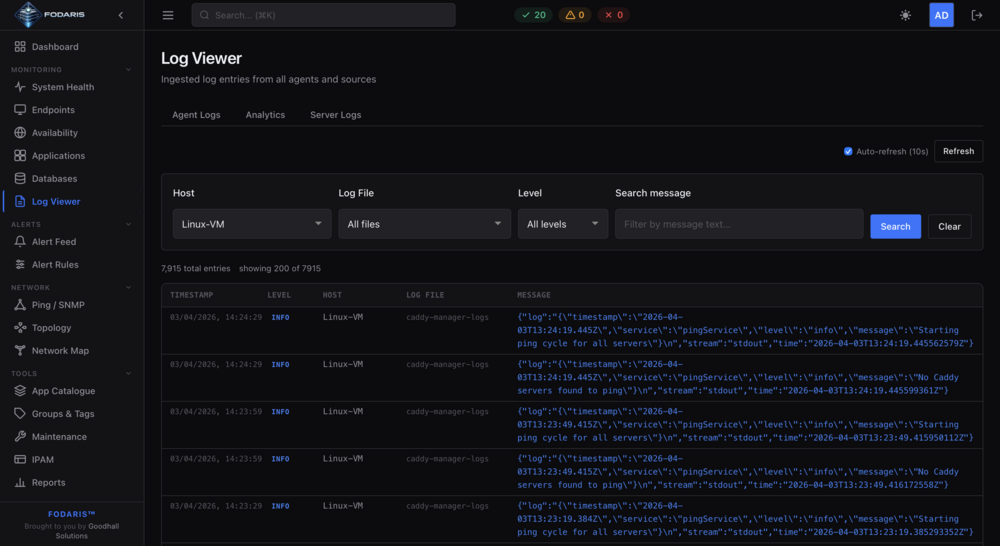Screen dimensions: 1000x546
Task: Click the blue Search button
Action: point(895,226)
